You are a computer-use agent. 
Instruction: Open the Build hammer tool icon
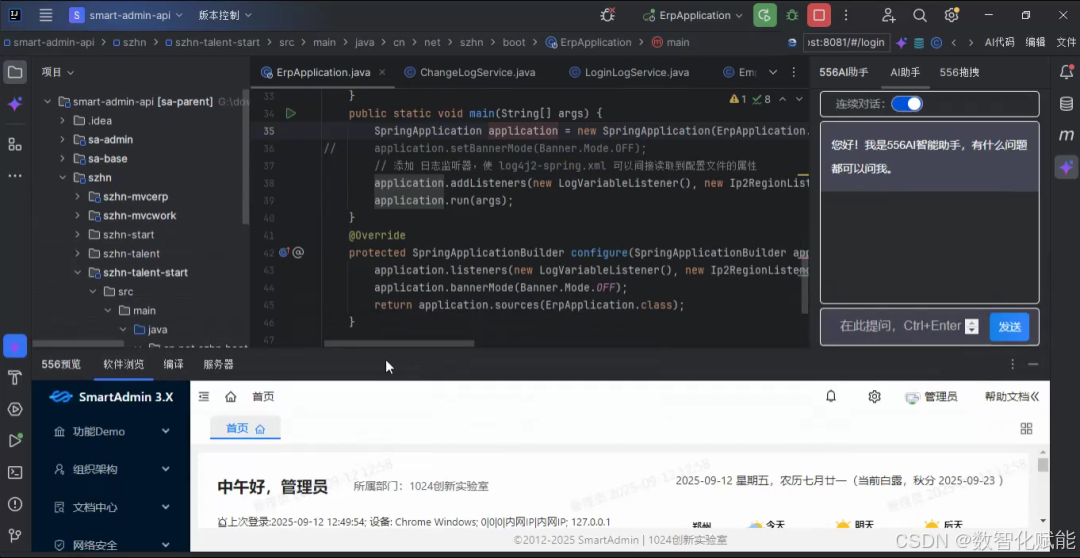point(15,377)
